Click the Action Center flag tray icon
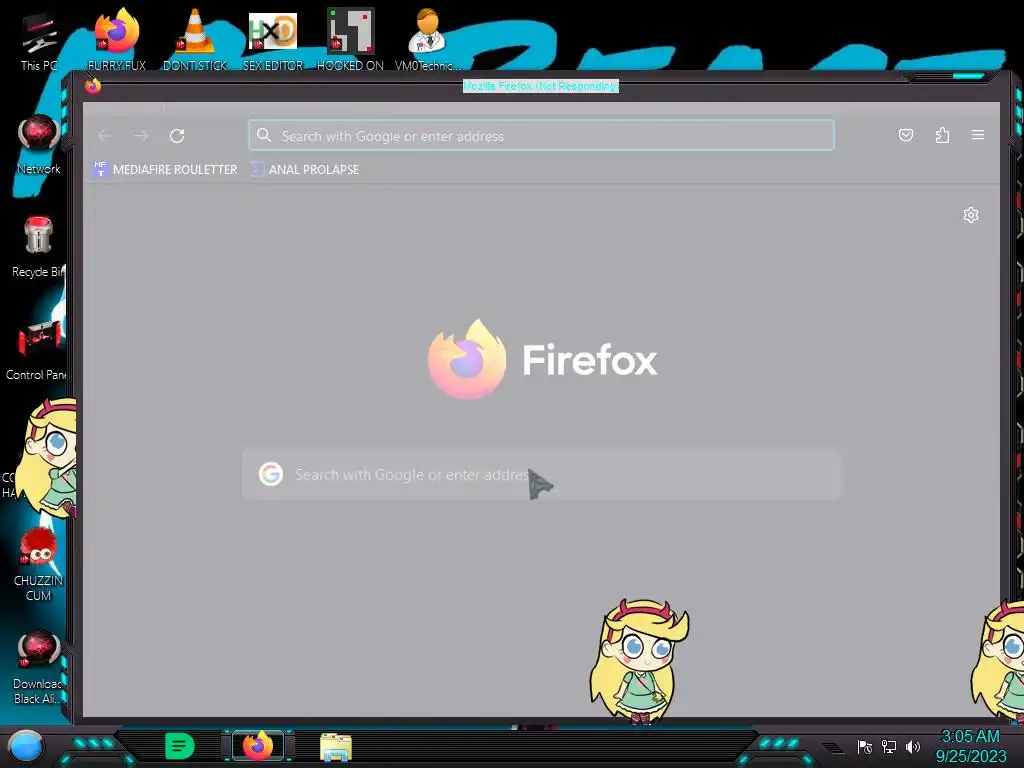Viewport: 1024px width, 768px height. pyautogui.click(x=865, y=746)
